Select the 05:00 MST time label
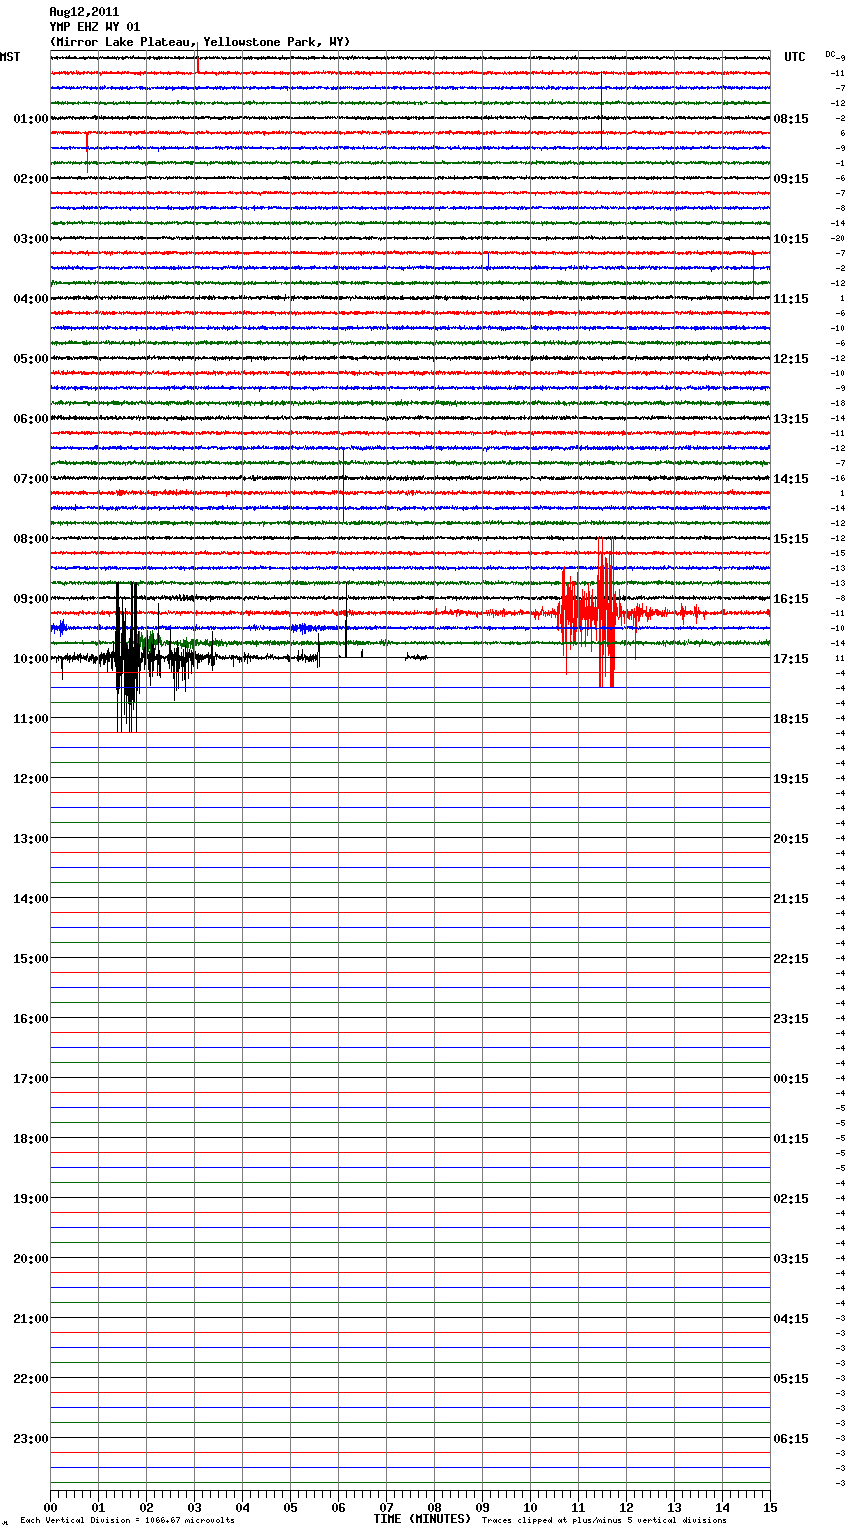Viewport: 850px width, 1534px height. coord(31,359)
